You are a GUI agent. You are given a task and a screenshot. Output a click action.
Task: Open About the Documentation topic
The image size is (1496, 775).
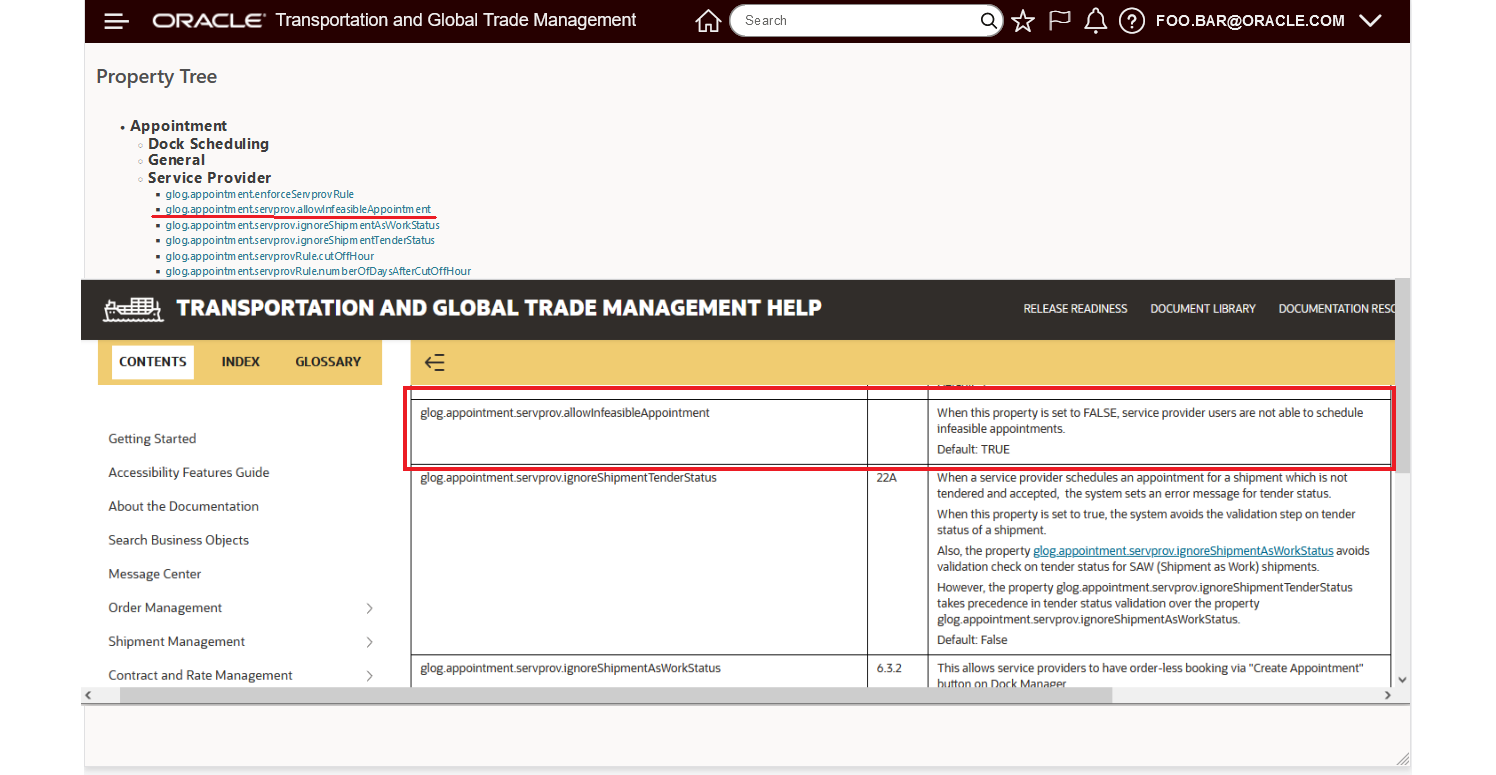point(183,507)
